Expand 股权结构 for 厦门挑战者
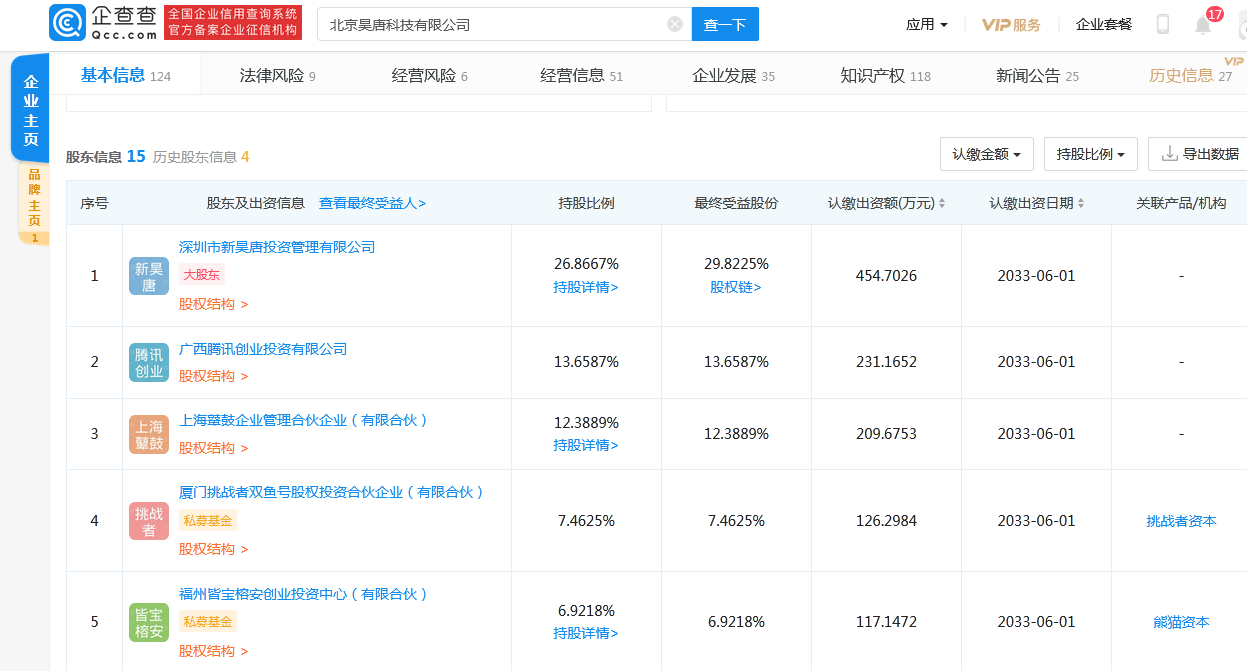The width and height of the screenshot is (1247, 671). point(214,549)
